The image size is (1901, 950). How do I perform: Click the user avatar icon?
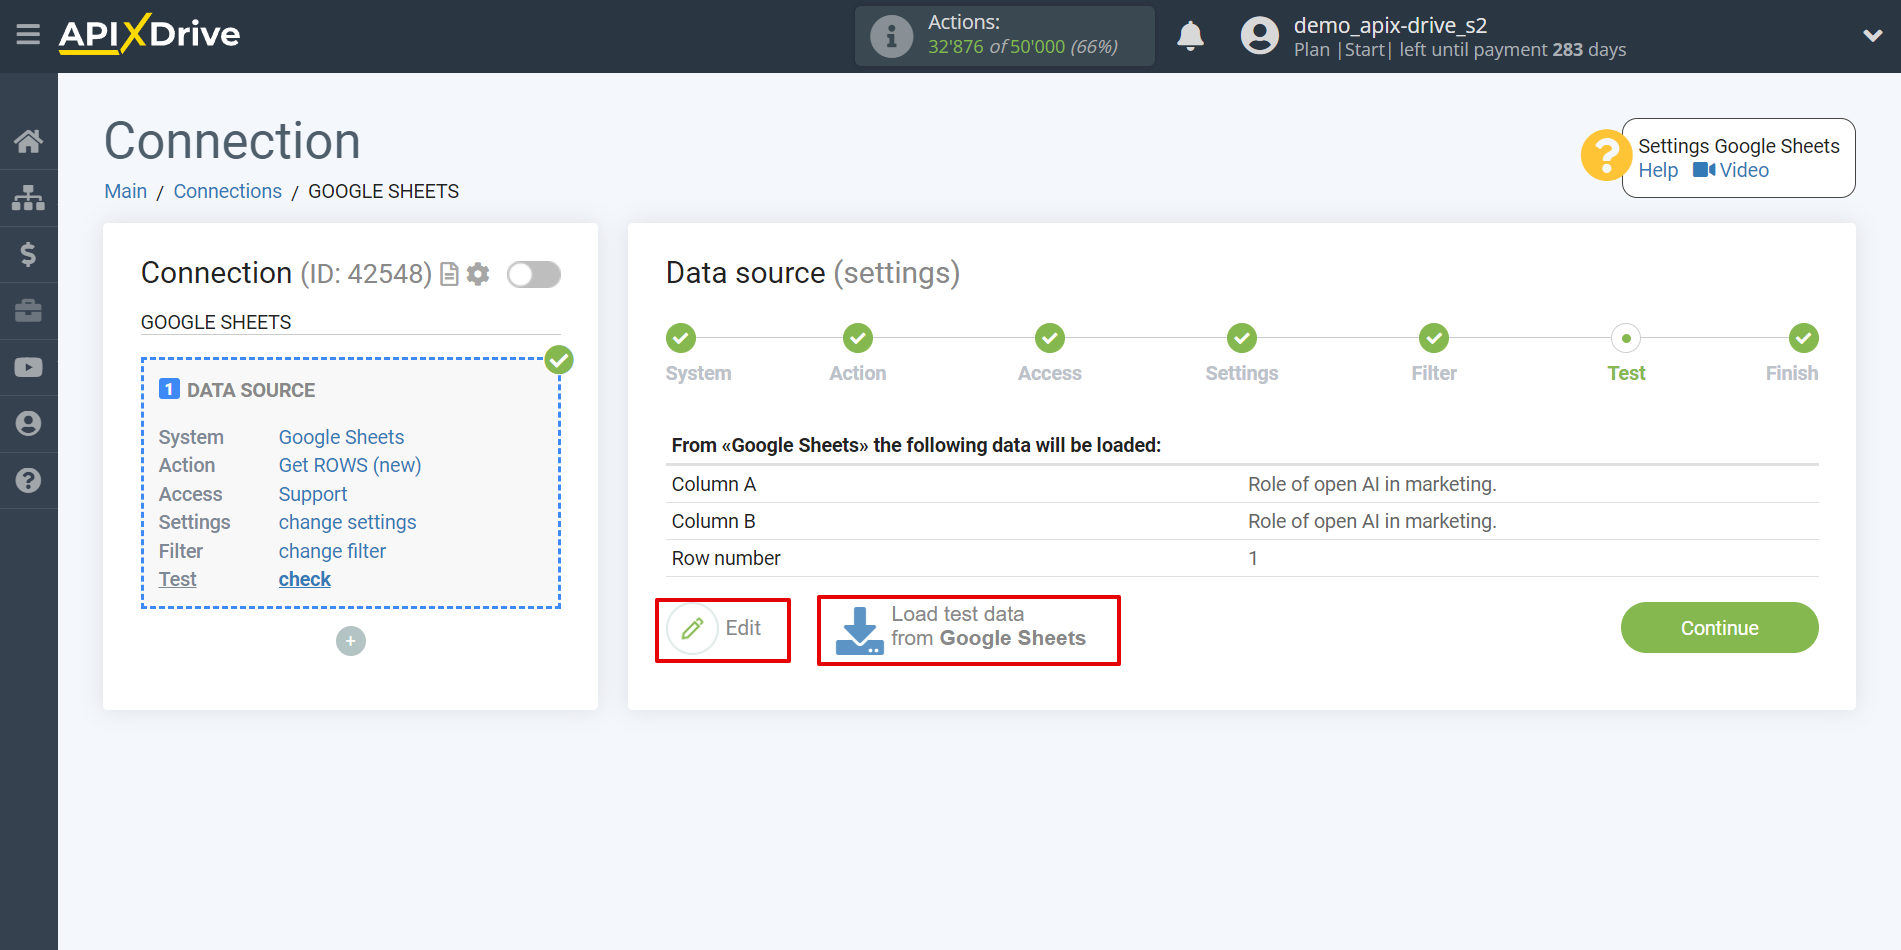point(1260,36)
